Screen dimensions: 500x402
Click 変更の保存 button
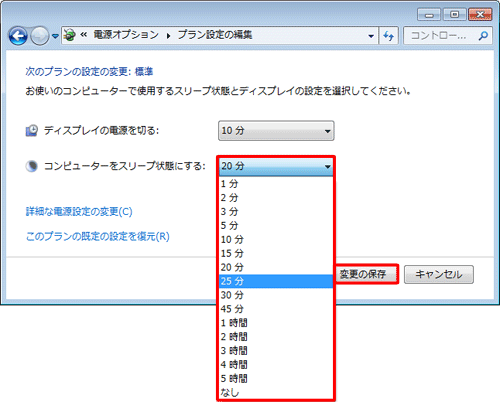coord(366,274)
